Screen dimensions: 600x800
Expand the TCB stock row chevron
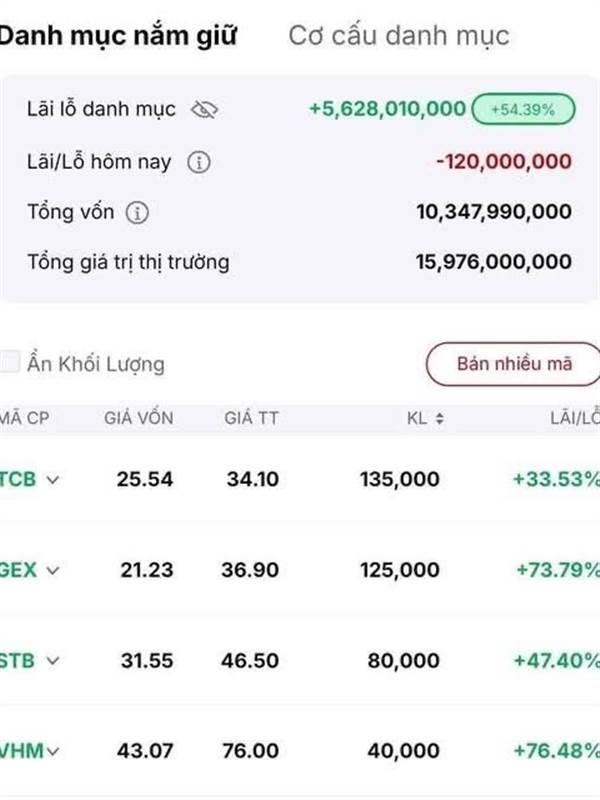pos(53,480)
